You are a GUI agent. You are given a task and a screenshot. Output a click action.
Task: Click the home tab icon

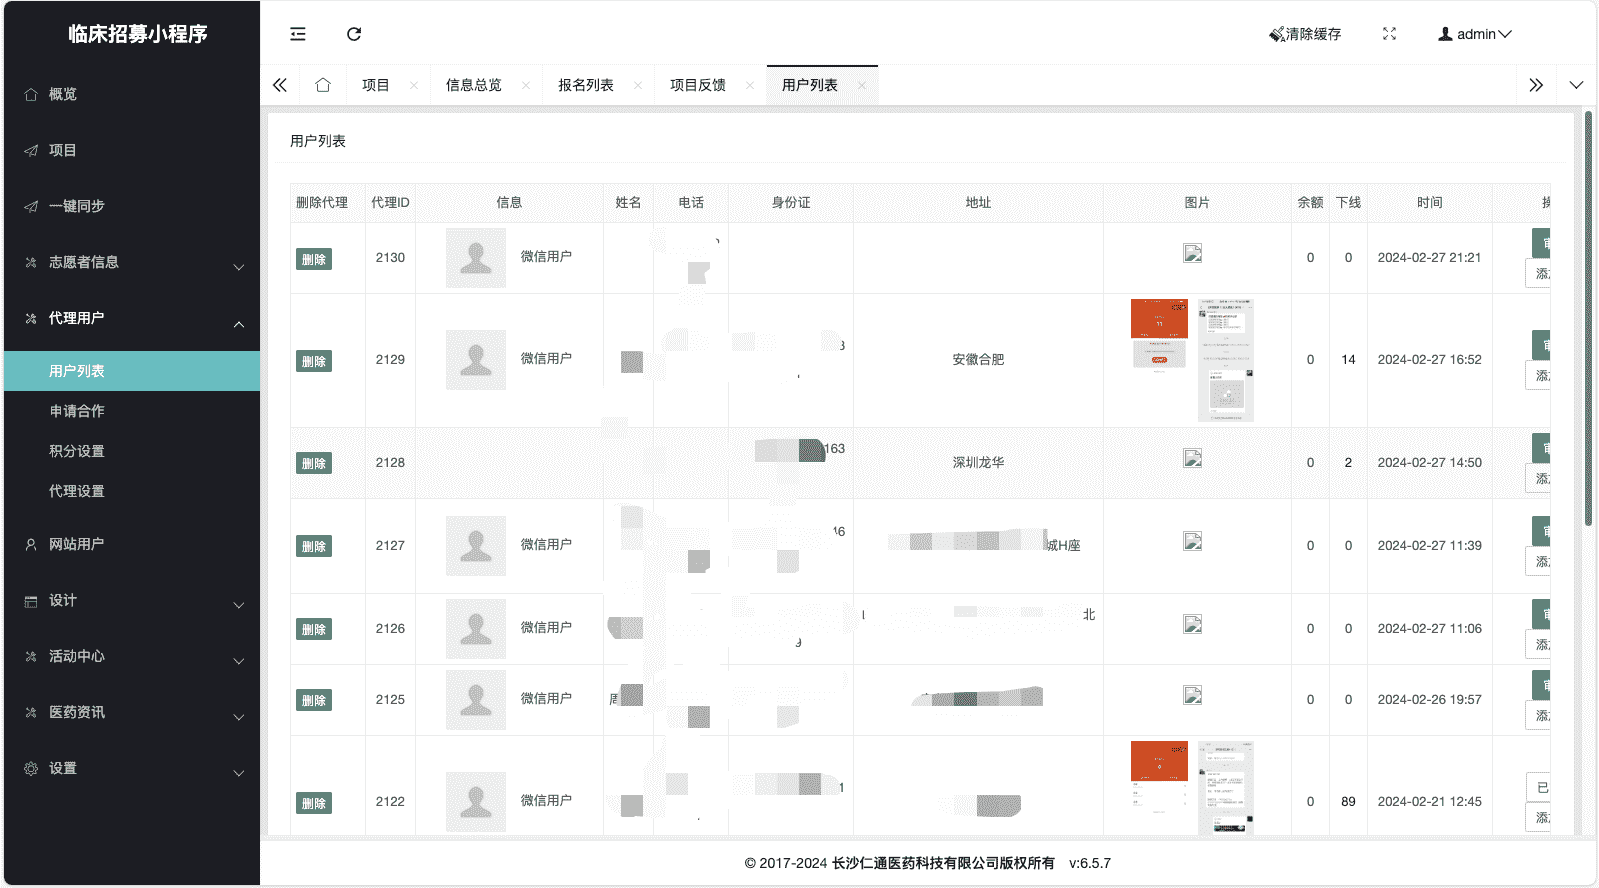pos(322,85)
